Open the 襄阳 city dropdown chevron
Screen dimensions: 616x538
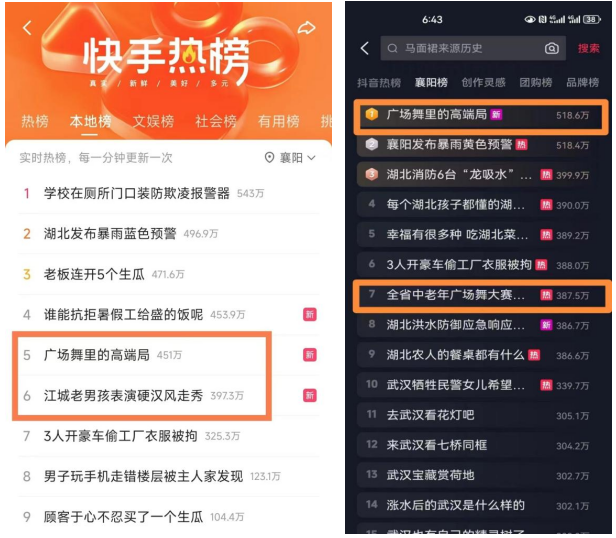pos(311,158)
